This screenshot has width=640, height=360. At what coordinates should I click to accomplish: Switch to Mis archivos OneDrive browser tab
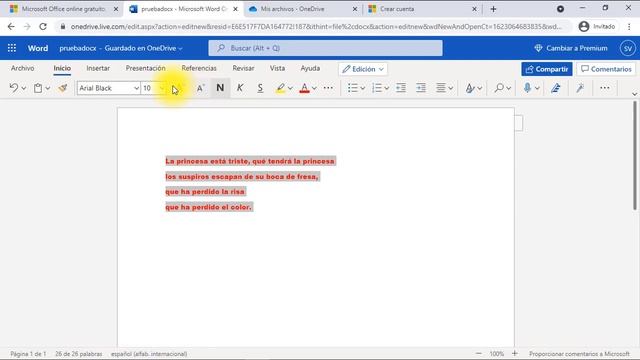[303, 9]
